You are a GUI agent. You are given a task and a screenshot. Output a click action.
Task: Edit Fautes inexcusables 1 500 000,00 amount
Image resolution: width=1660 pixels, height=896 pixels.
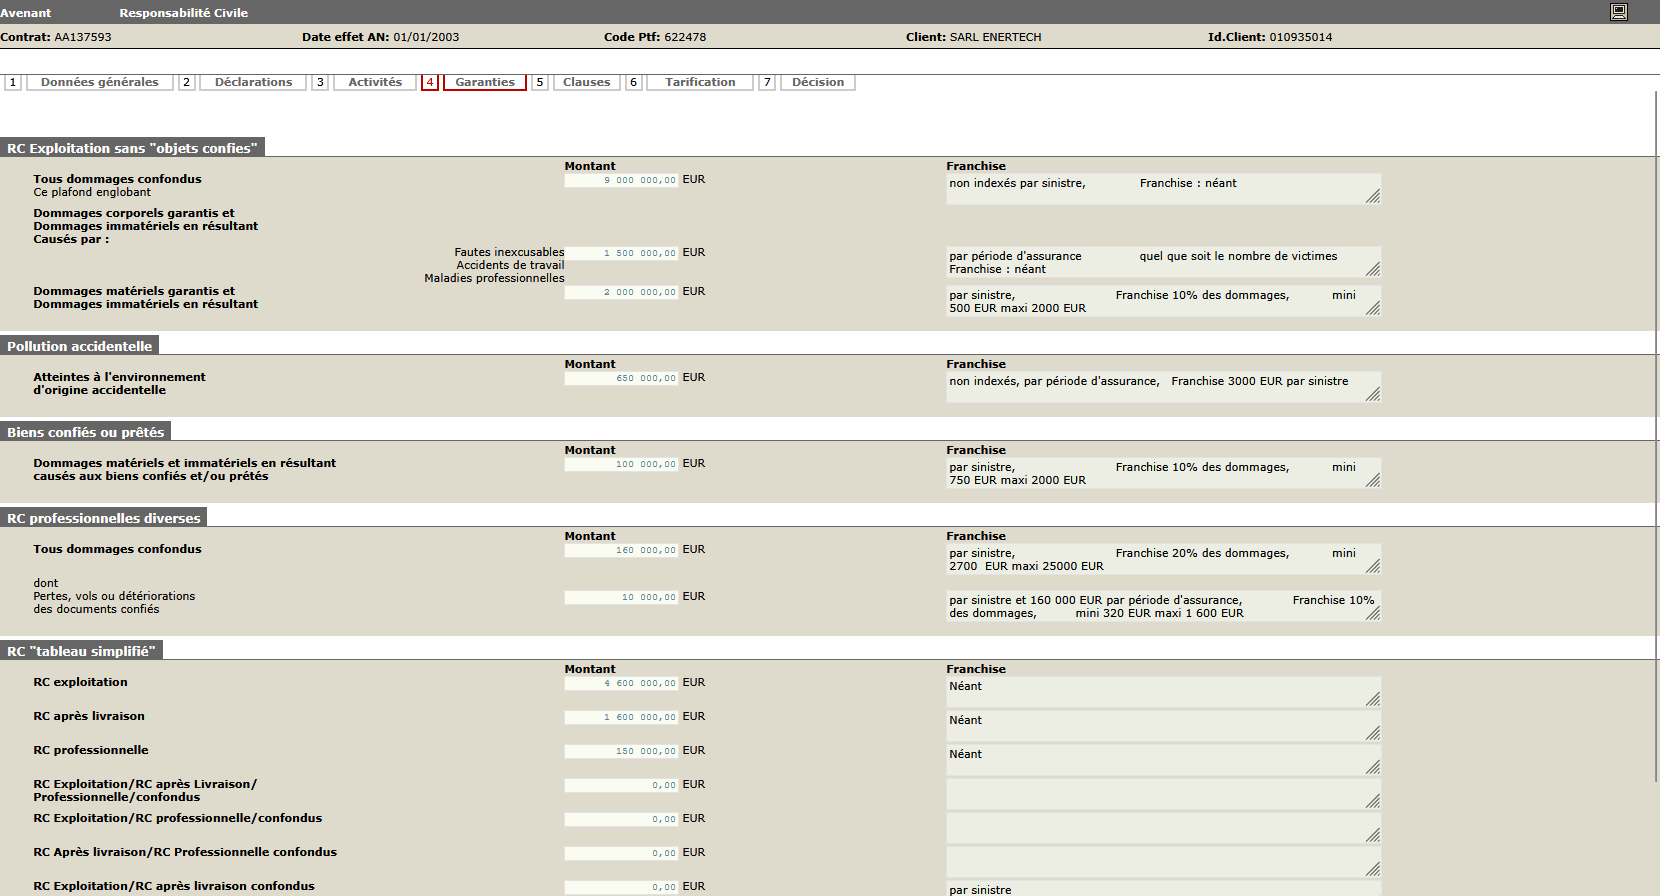[621, 253]
